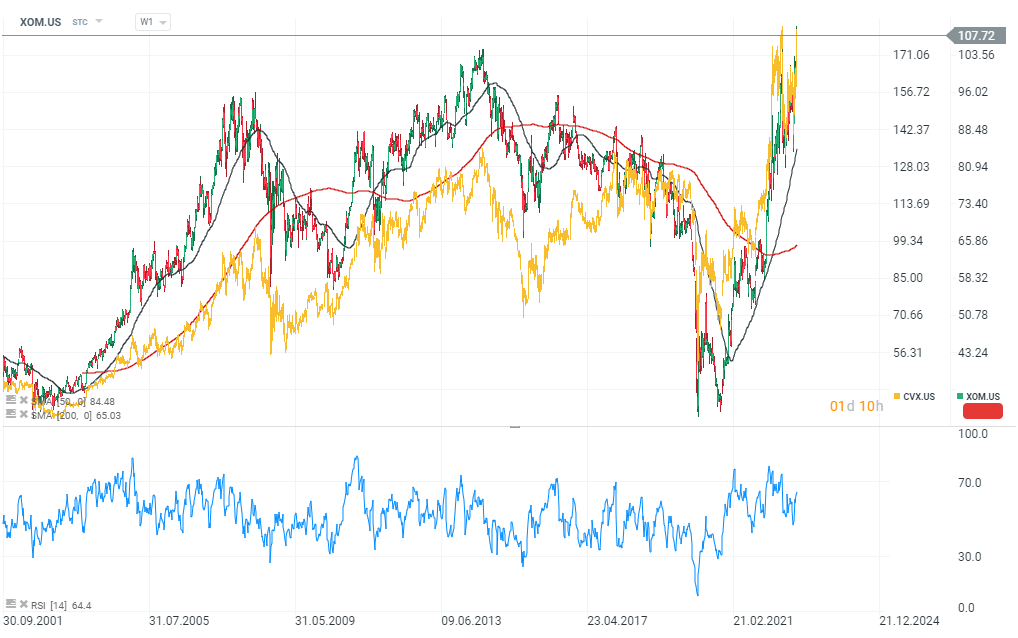This screenshot has height=638, width=1018.
Task: Click the 103.56 price axis value
Action: pyautogui.click(x=976, y=55)
